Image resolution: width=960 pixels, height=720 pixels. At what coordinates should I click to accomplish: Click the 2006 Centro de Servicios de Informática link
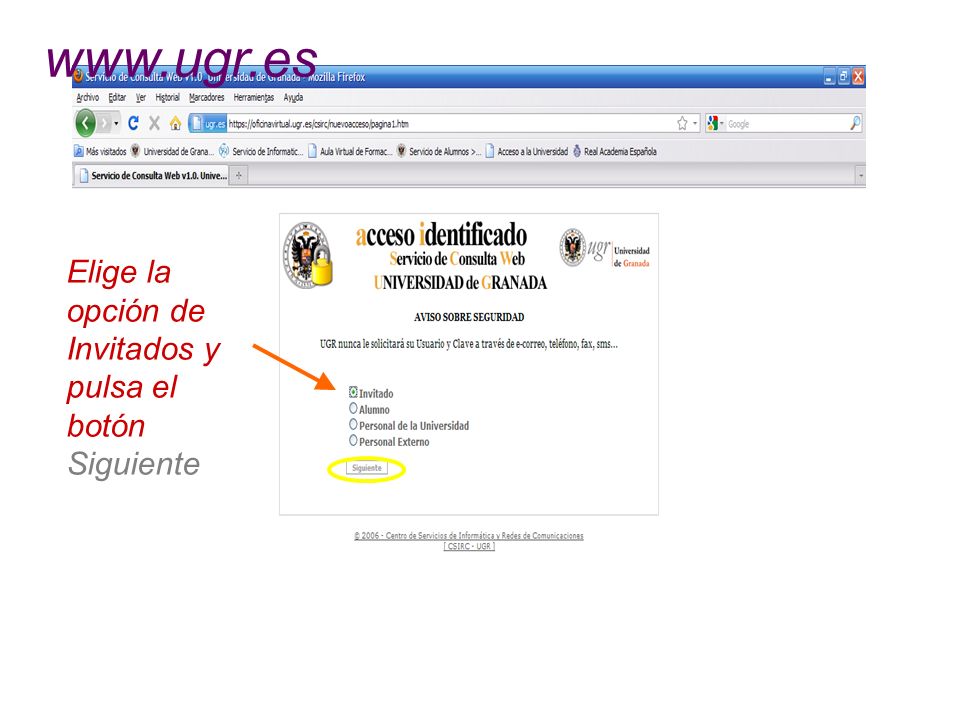469,536
